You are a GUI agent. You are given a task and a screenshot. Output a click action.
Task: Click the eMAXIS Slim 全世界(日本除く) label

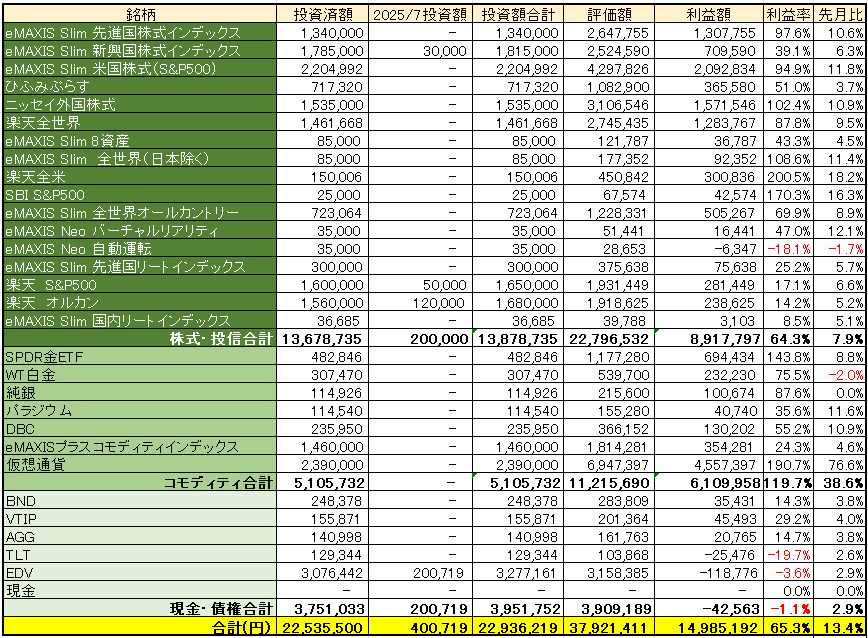tap(140, 159)
